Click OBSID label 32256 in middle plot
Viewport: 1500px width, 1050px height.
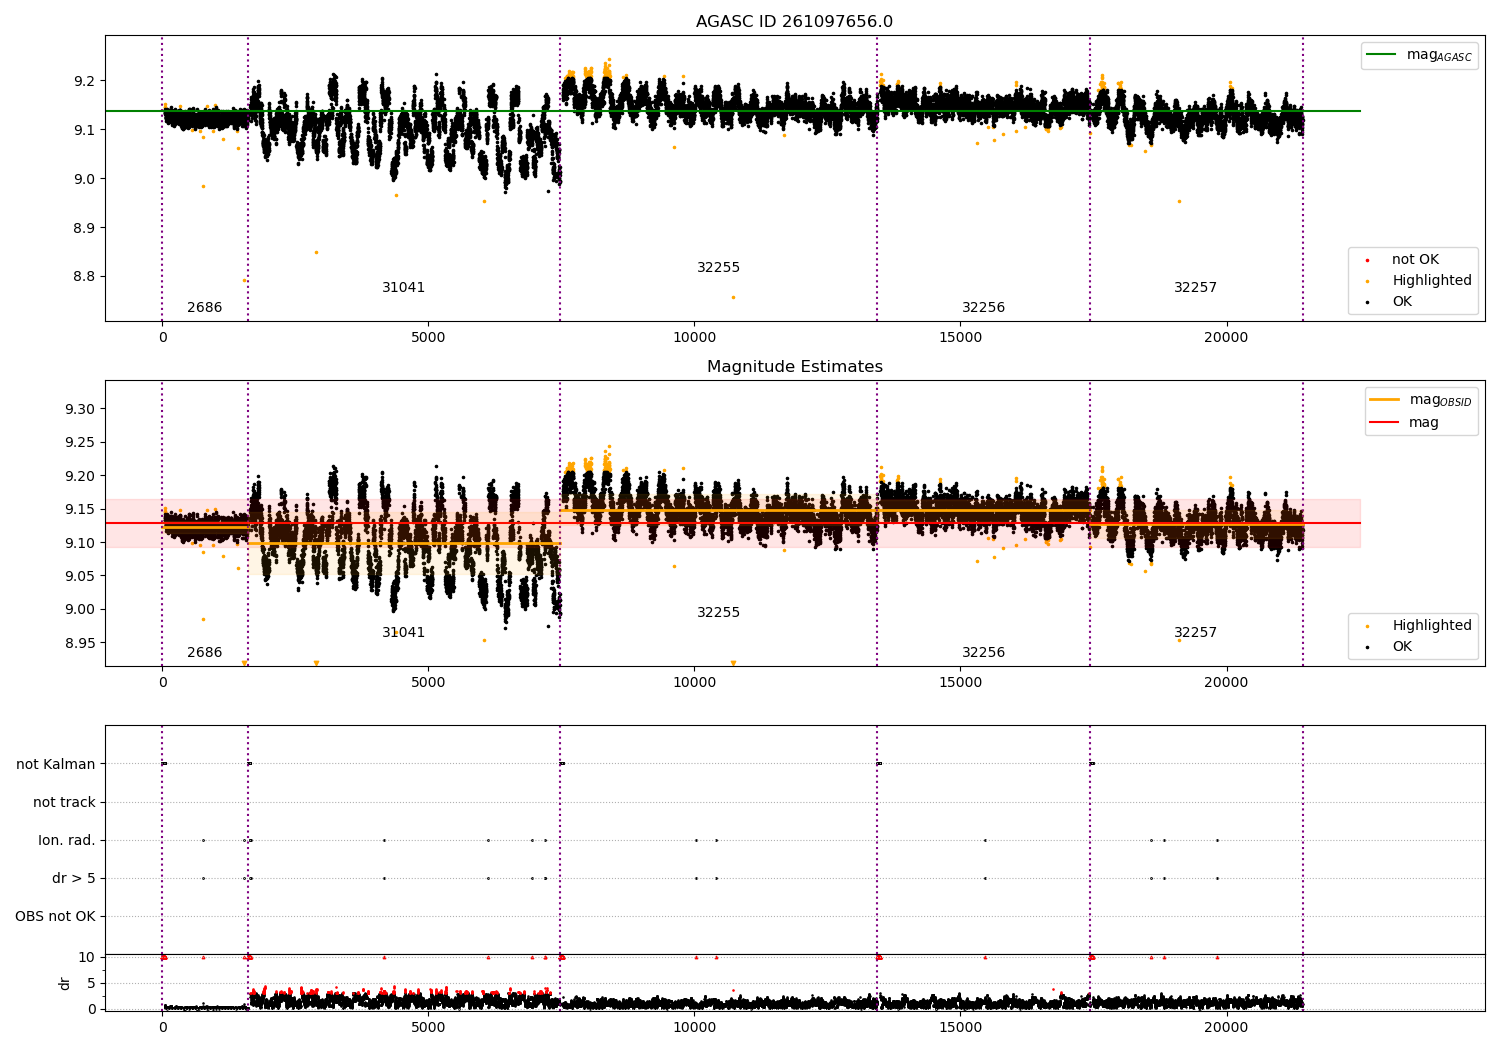984,653
